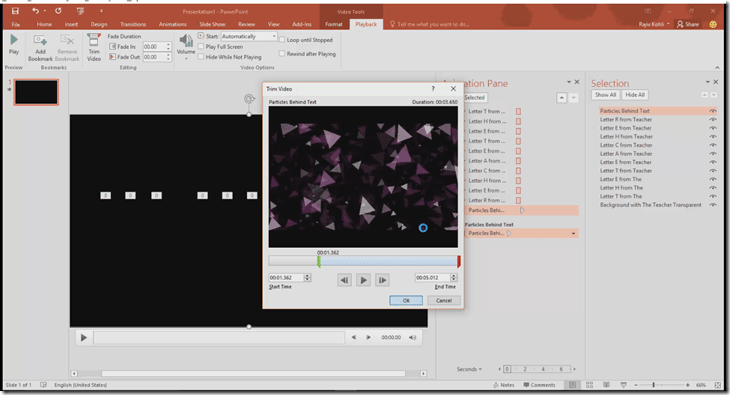Viewport: 730px width, 395px height.
Task: Enable Rewind after Playing checkbox
Action: (282, 54)
